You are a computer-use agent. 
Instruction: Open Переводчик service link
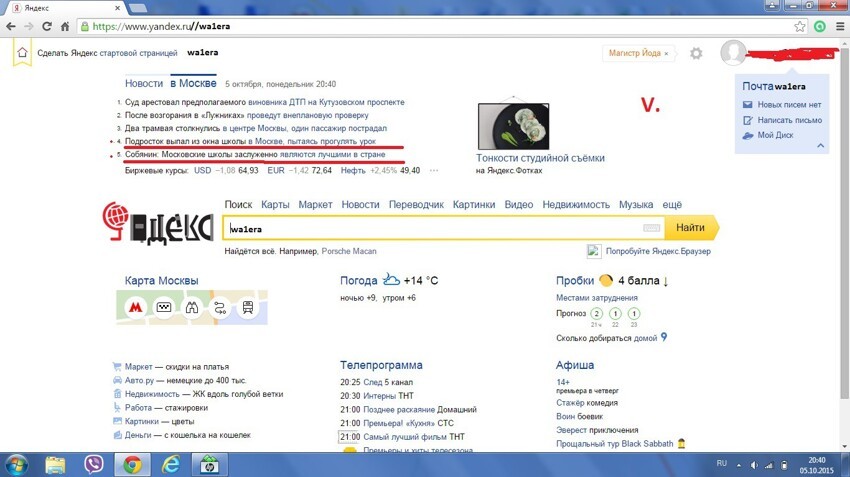(416, 204)
